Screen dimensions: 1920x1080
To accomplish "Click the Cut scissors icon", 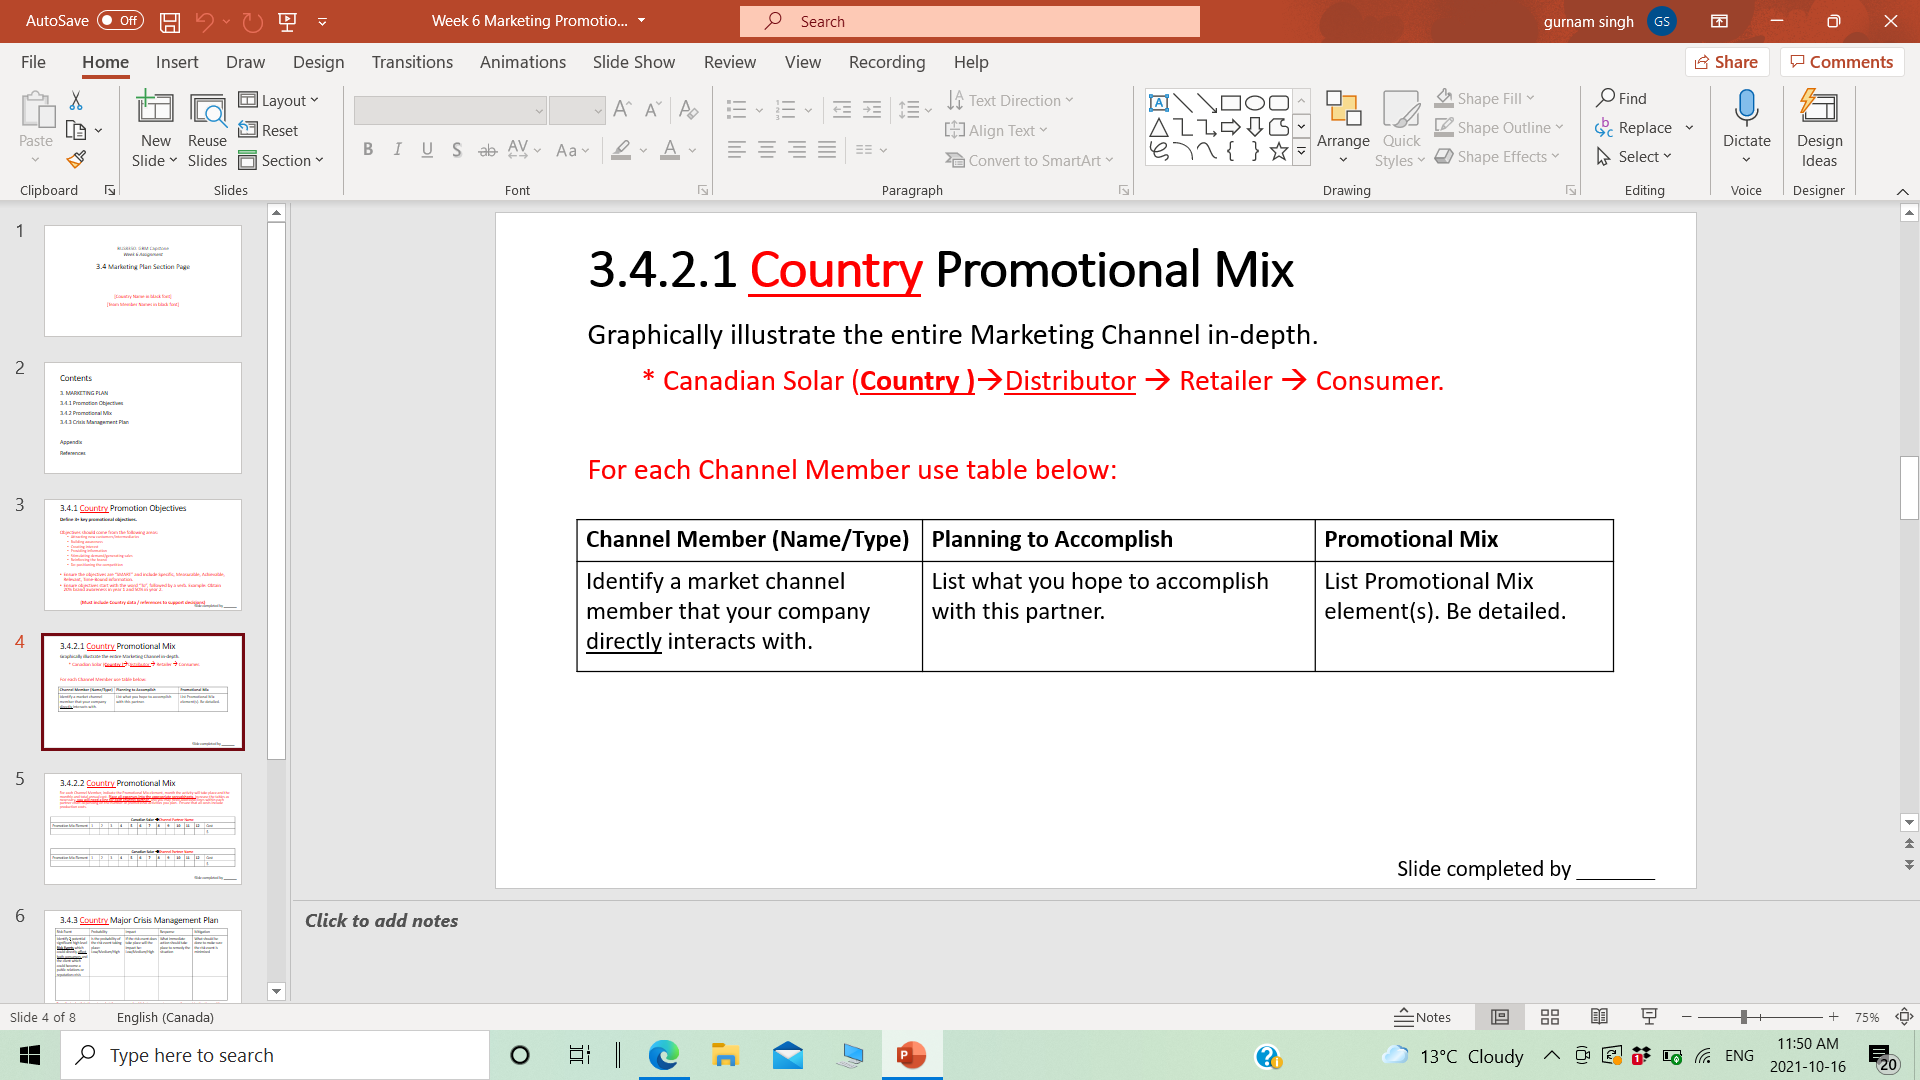I will [76, 100].
